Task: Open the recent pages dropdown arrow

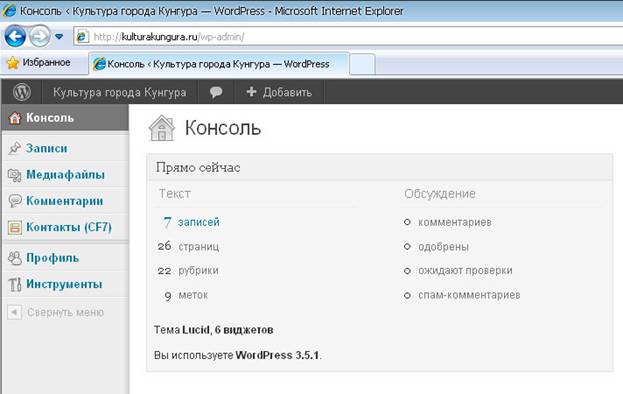Action: pyautogui.click(x=59, y=37)
